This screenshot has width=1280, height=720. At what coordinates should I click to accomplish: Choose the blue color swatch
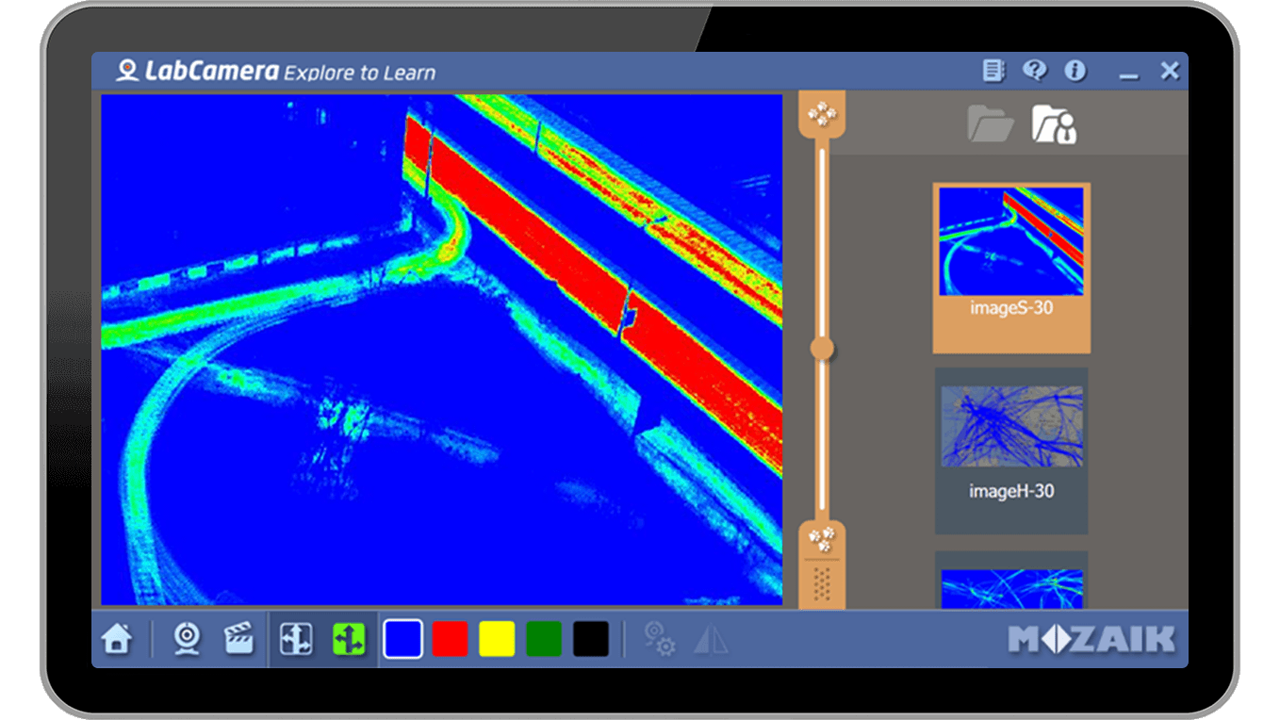[x=402, y=639]
